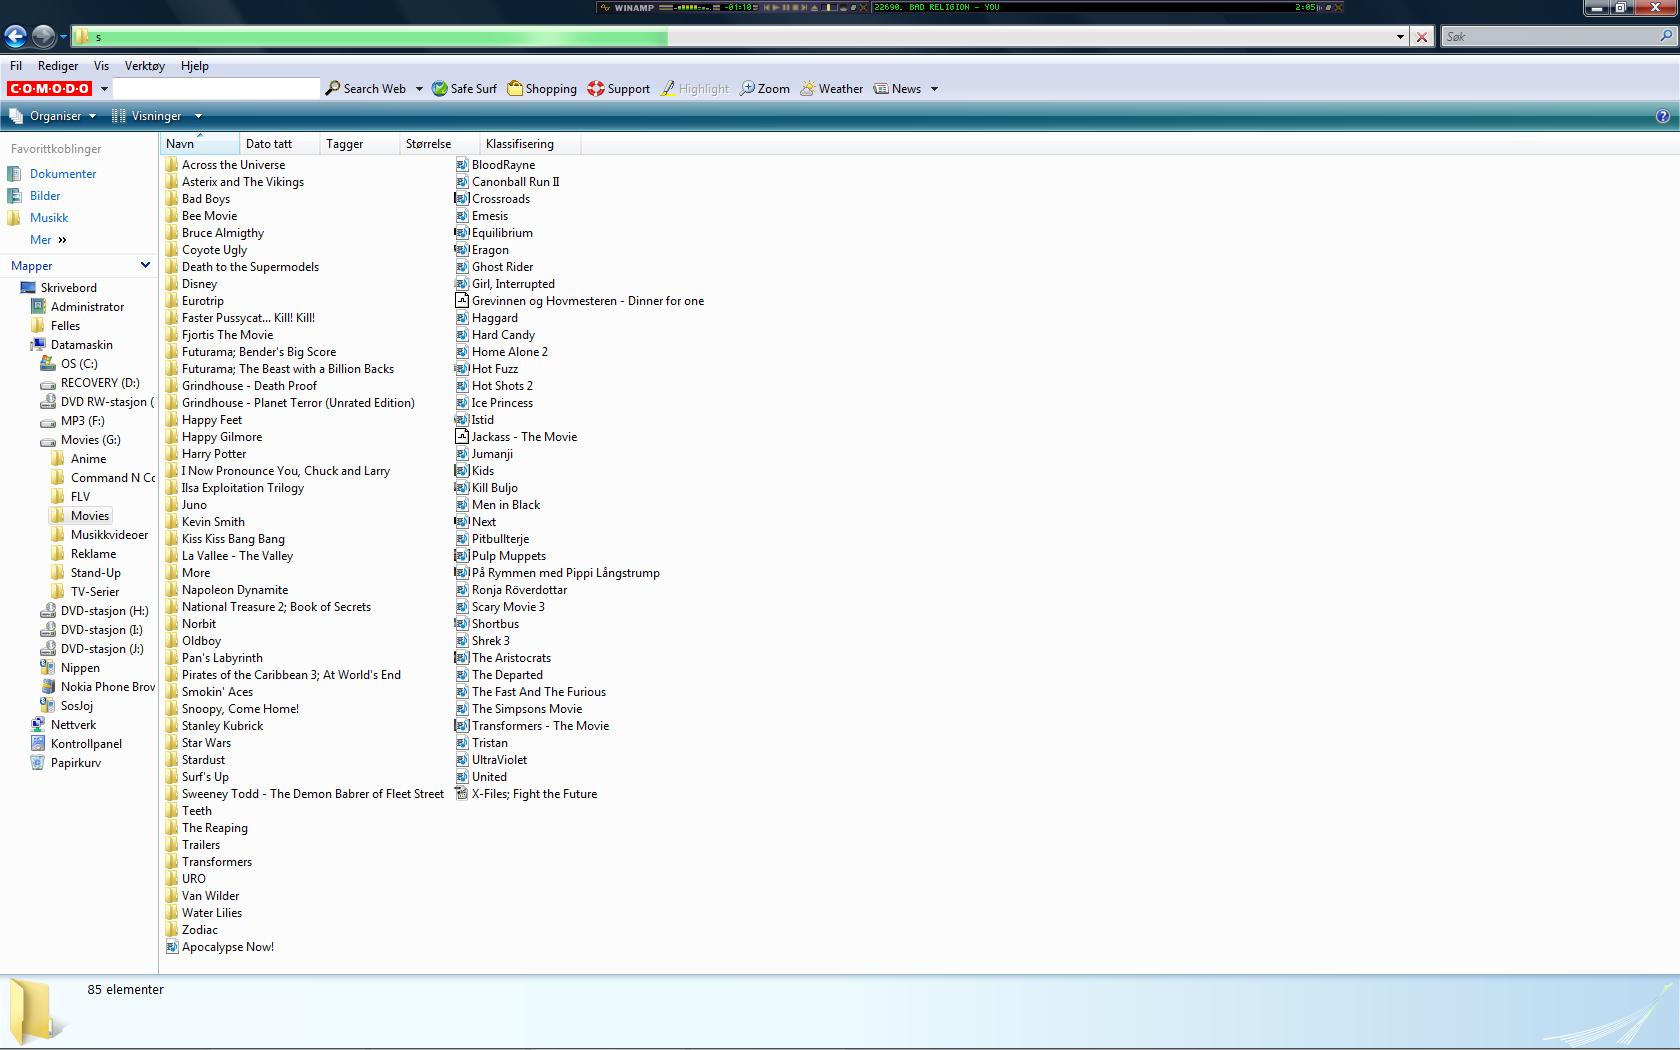
Task: Click the Comodo toolbar search input
Action: 216,89
